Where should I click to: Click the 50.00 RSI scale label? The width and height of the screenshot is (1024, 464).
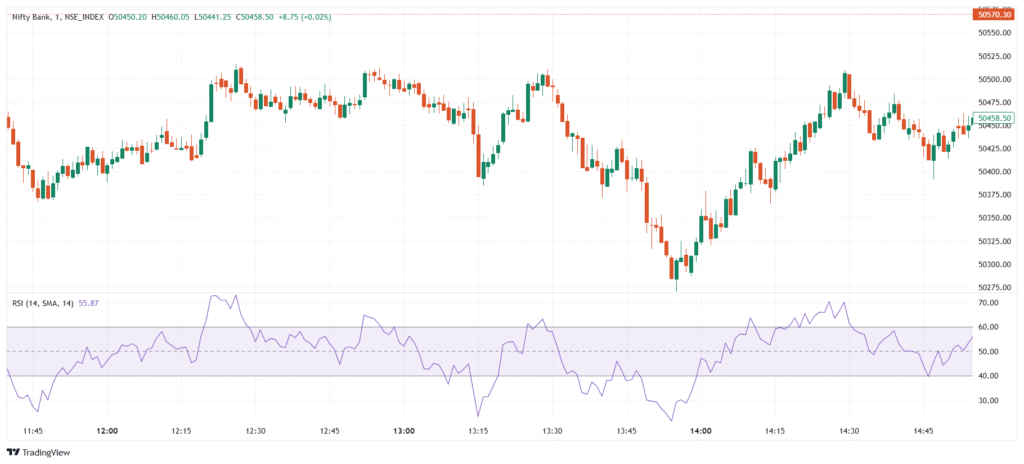click(989, 351)
